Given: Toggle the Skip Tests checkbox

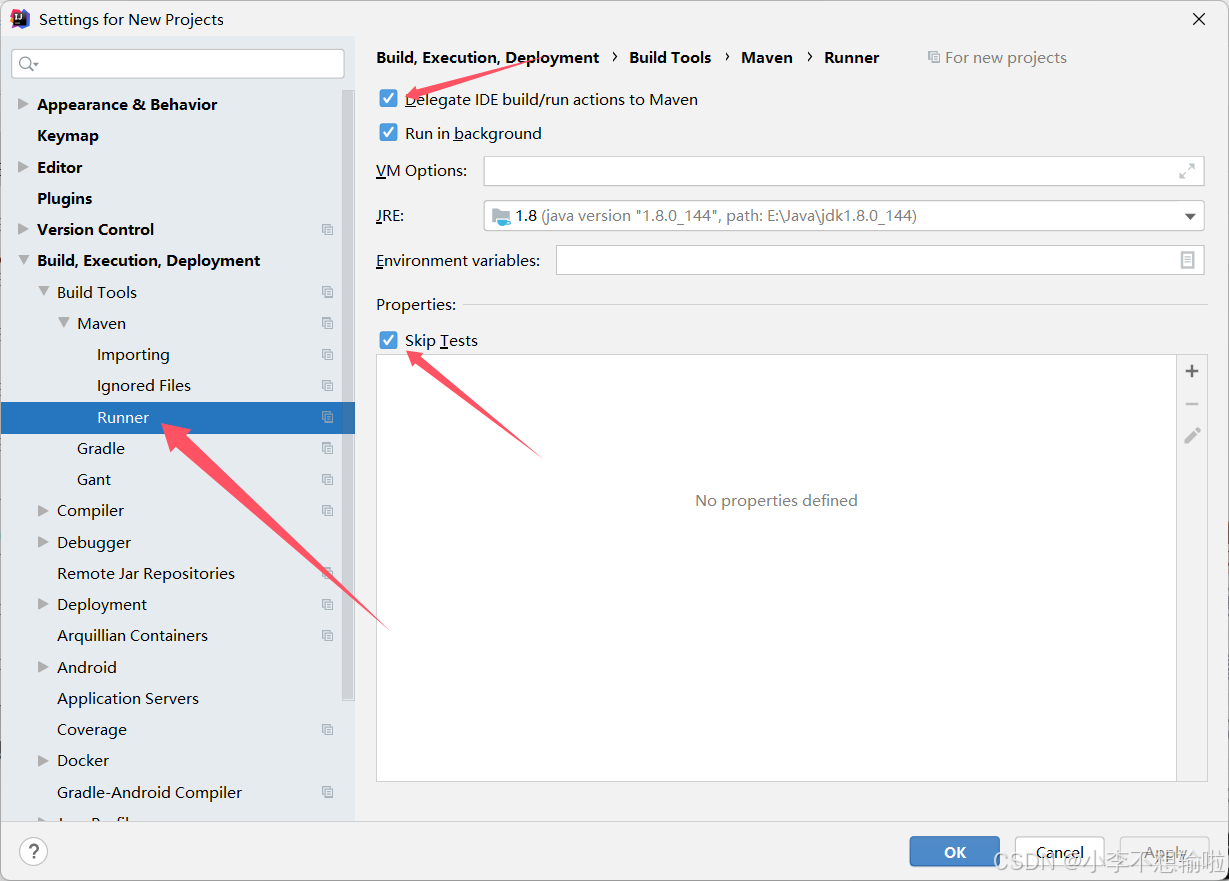Looking at the screenshot, I should pos(389,340).
